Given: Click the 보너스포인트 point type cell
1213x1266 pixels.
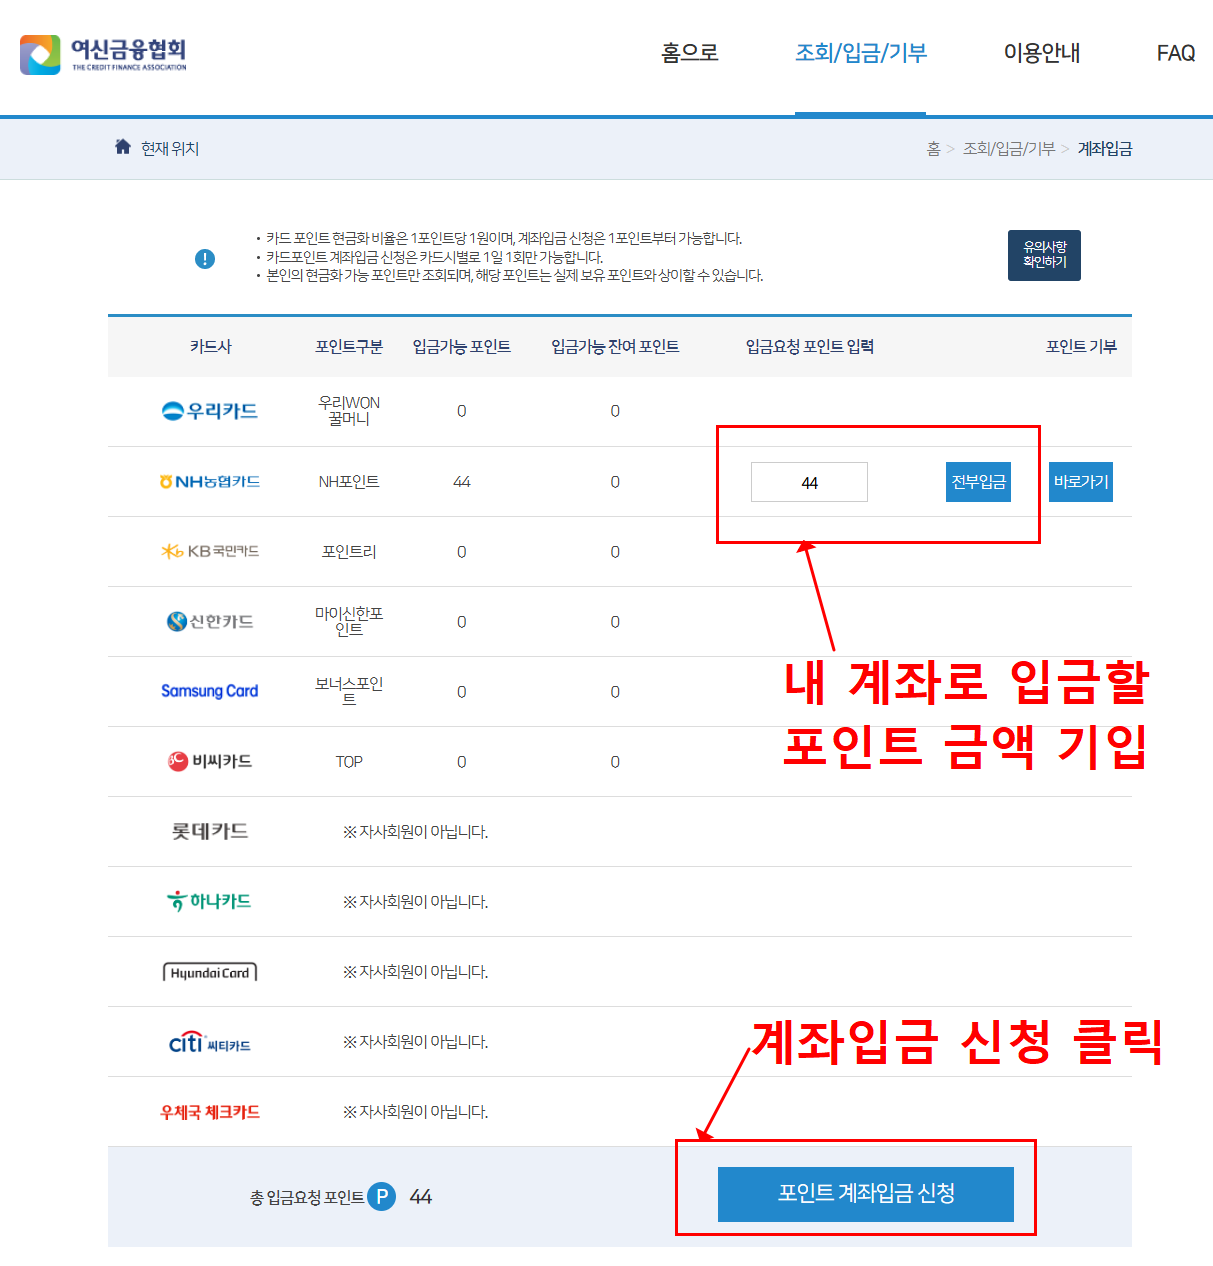Looking at the screenshot, I should pos(349,691).
